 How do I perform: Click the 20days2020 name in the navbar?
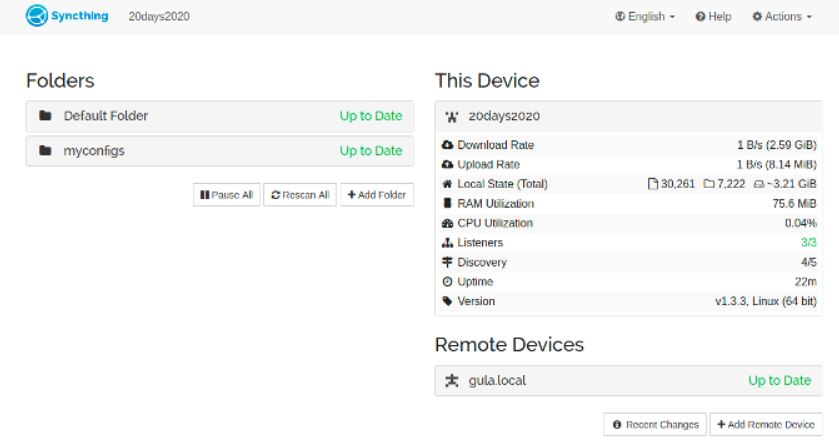point(159,17)
